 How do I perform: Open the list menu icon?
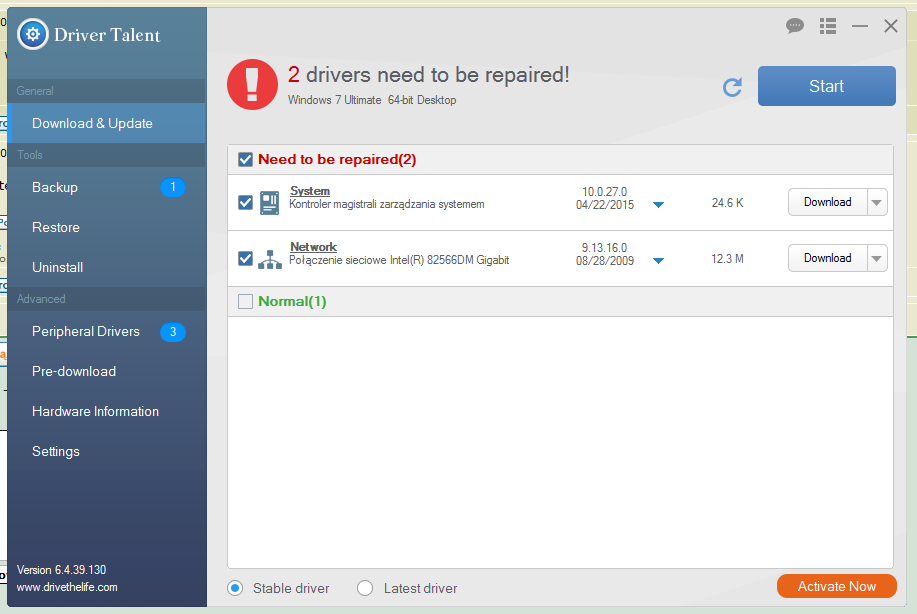point(828,26)
